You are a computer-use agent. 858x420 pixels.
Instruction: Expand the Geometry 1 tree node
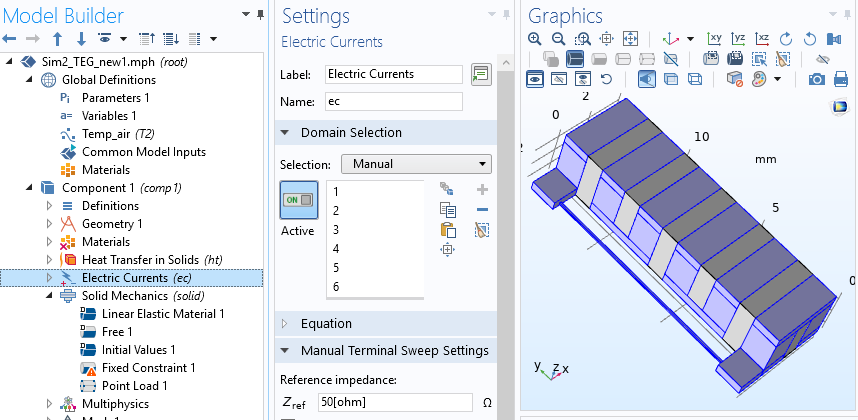[x=49, y=223]
